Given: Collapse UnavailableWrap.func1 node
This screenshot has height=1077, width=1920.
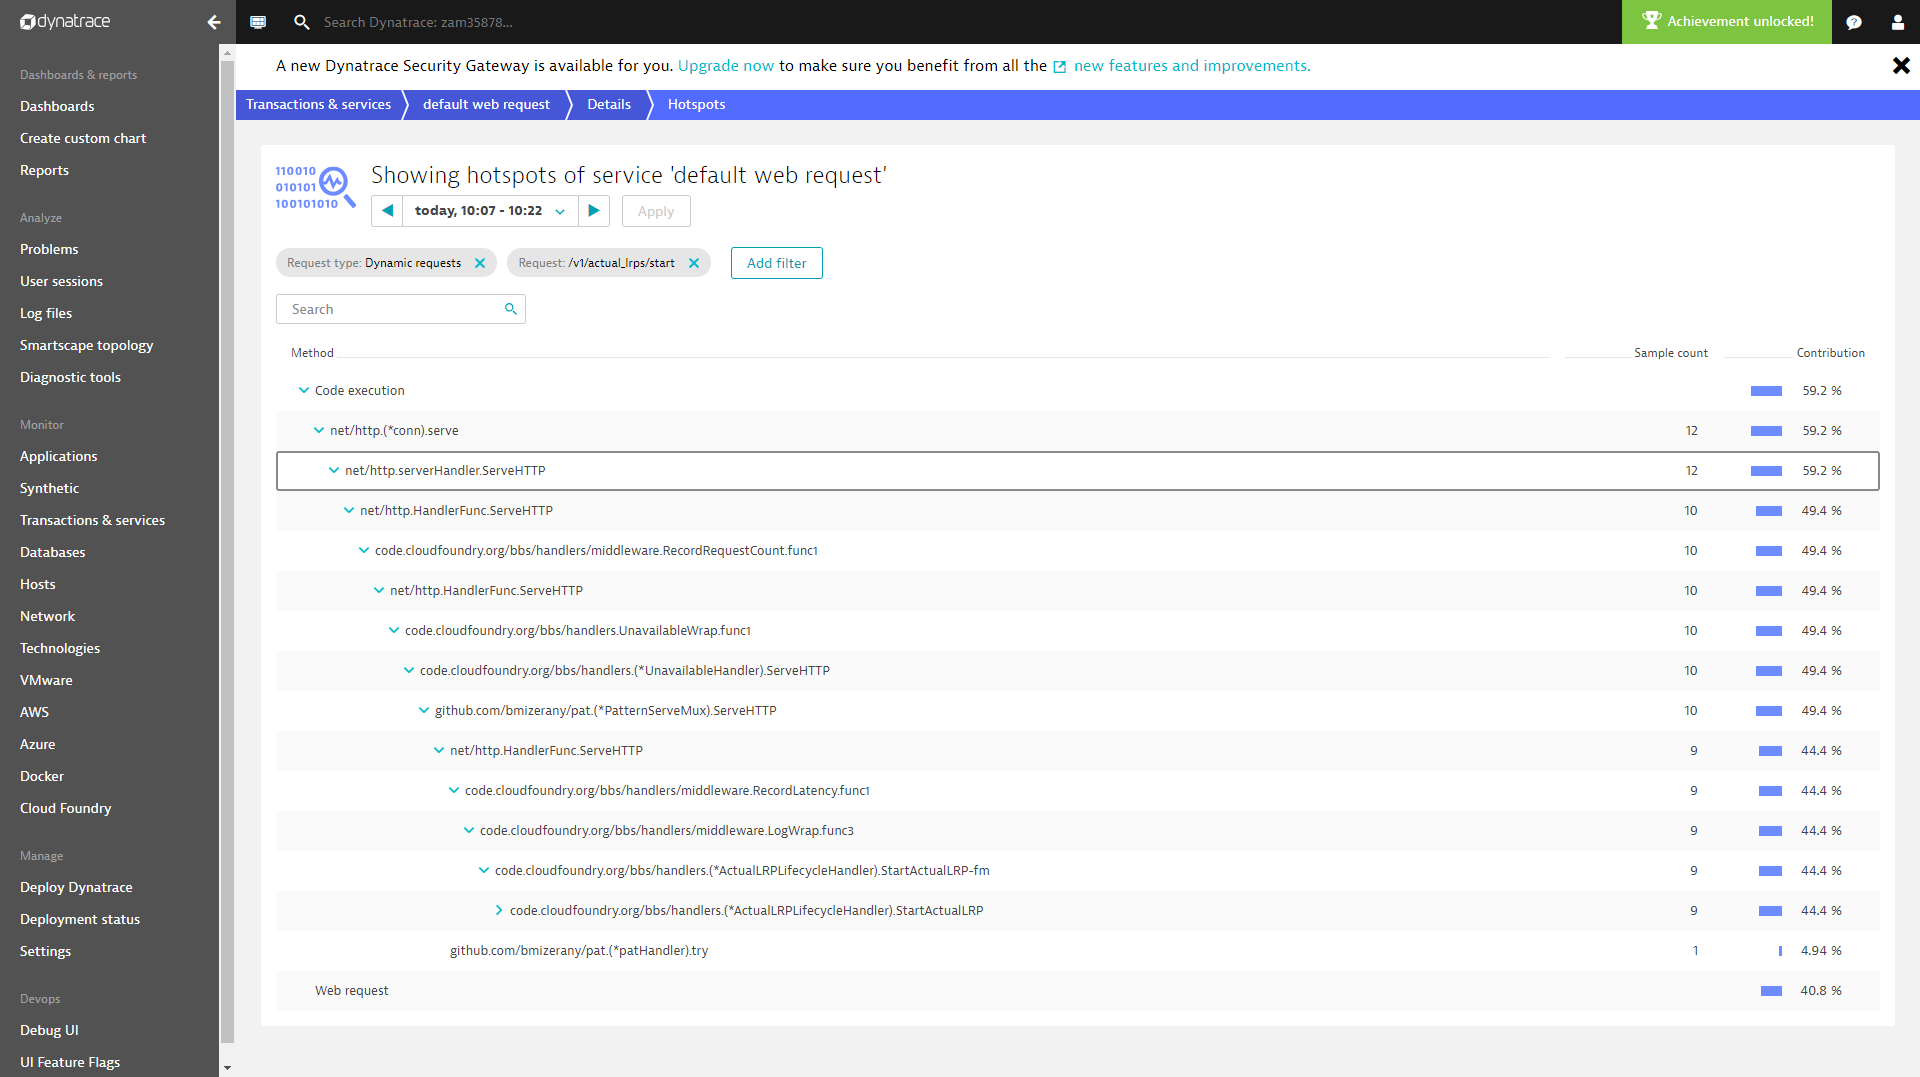Looking at the screenshot, I should point(394,631).
